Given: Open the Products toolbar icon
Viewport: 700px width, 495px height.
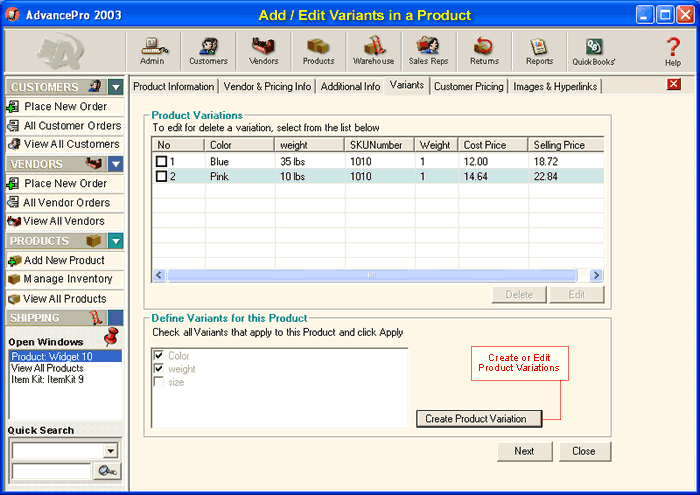Looking at the screenshot, I should [318, 51].
